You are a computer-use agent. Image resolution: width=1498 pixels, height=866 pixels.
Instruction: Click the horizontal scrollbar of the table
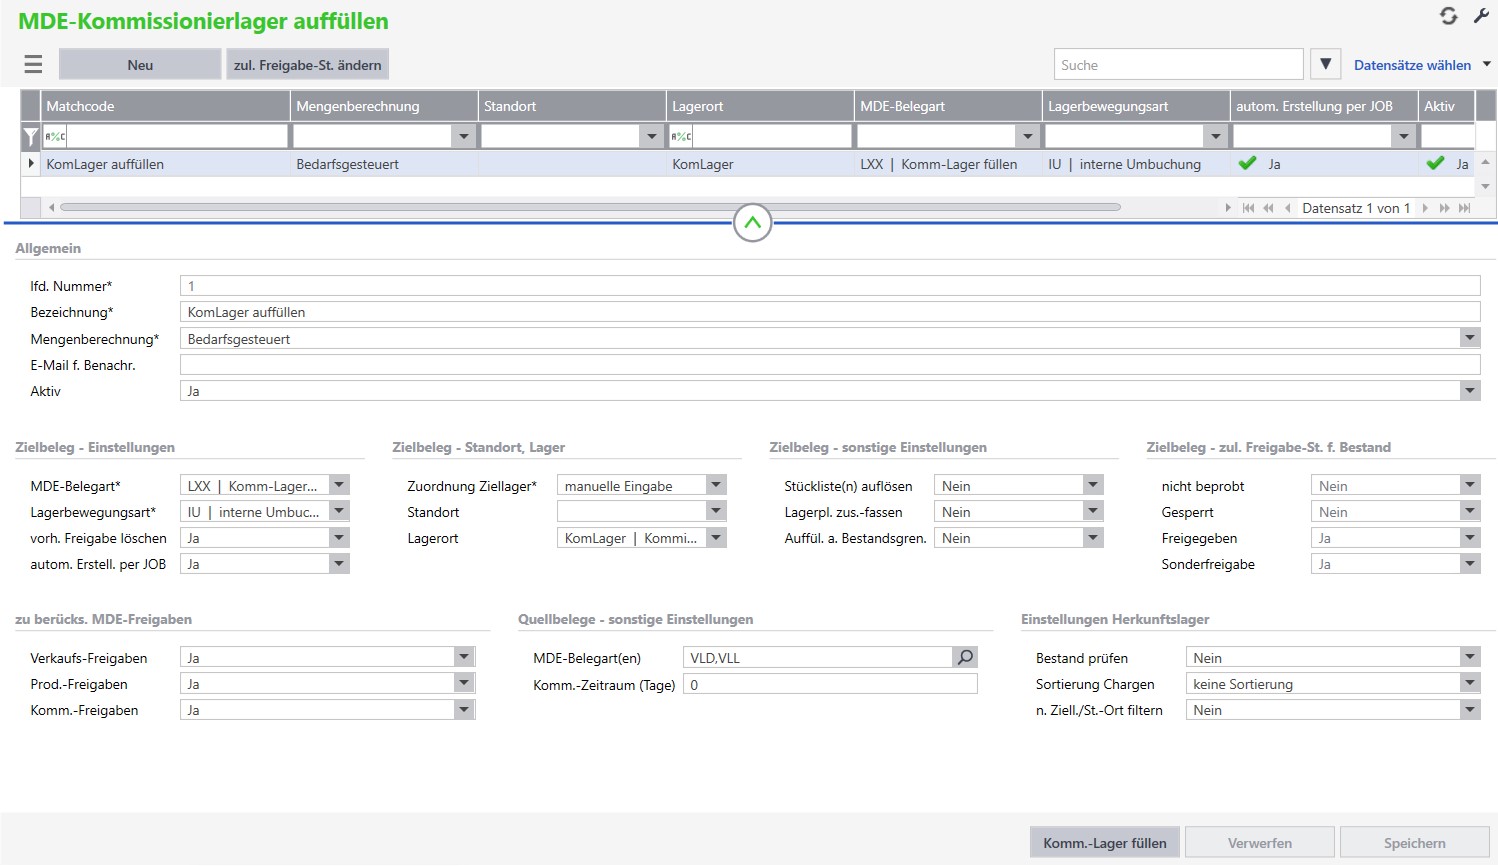590,208
